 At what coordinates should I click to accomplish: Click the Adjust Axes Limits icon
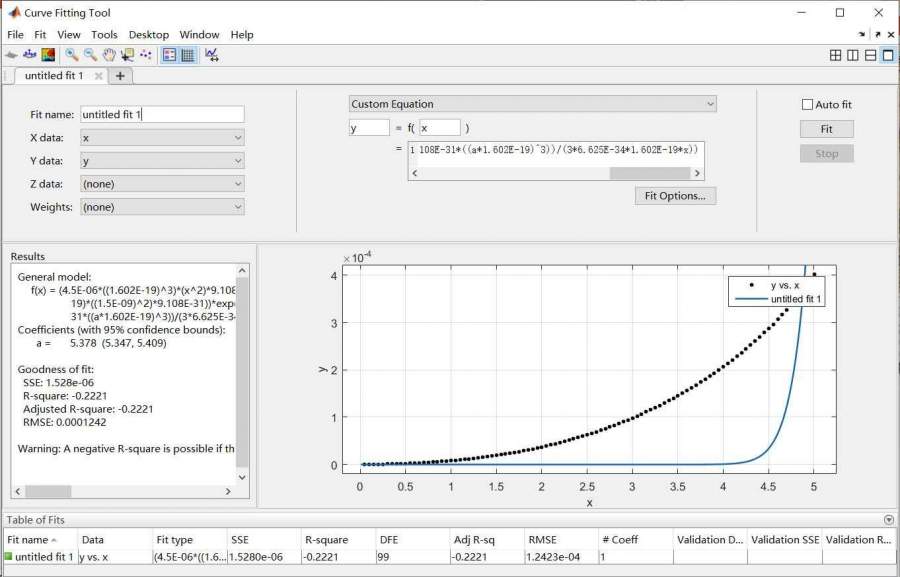pyautogui.click(x=212, y=55)
